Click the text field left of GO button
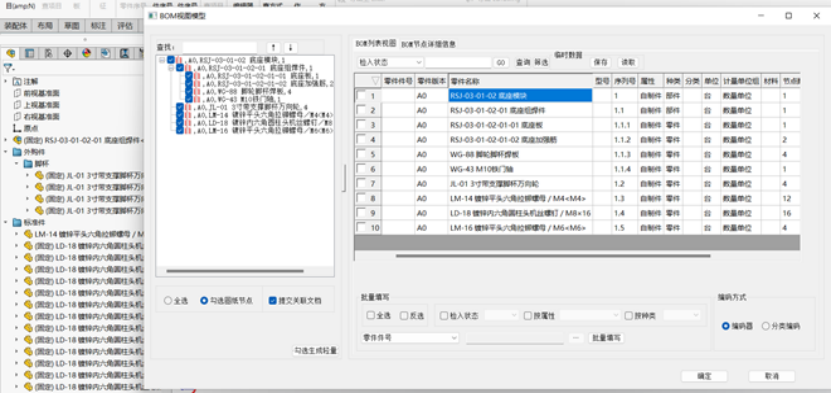Image resolution: width=831 pixels, height=394 pixels. coord(458,63)
